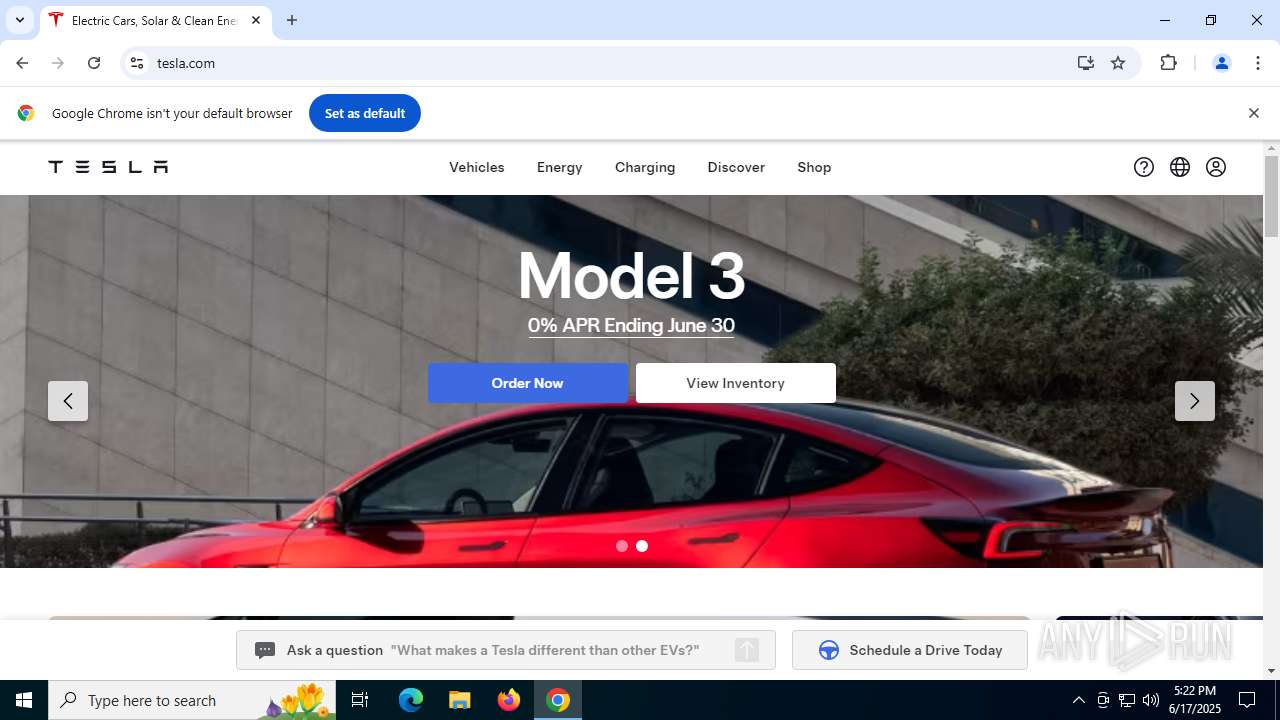
Task: Click the steering wheel icon on Schedule a Drive
Action: pyautogui.click(x=829, y=650)
